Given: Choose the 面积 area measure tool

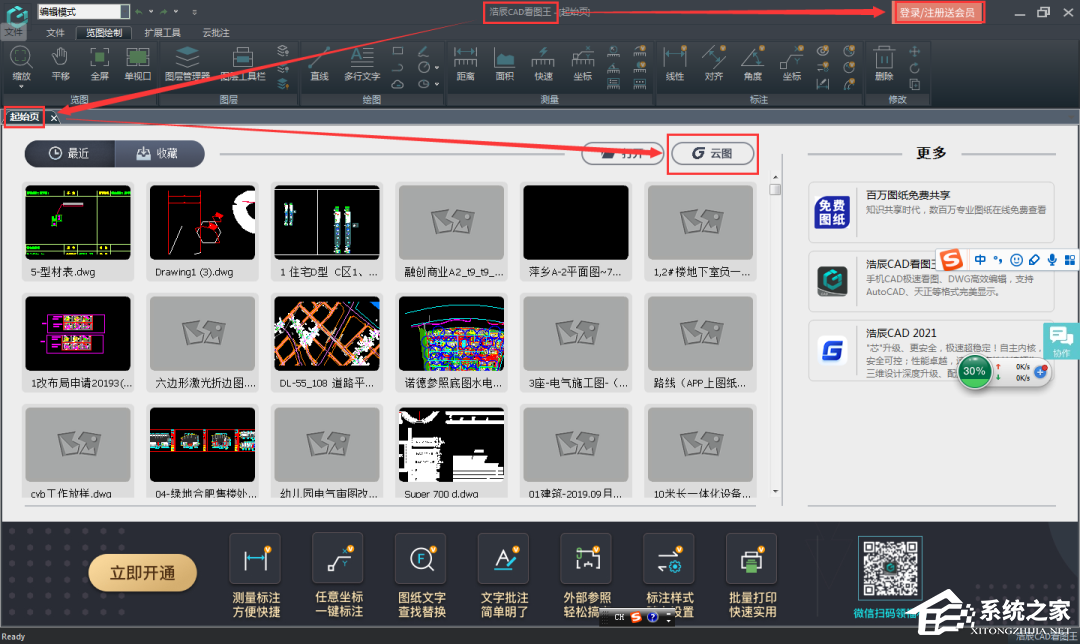Looking at the screenshot, I should (505, 63).
